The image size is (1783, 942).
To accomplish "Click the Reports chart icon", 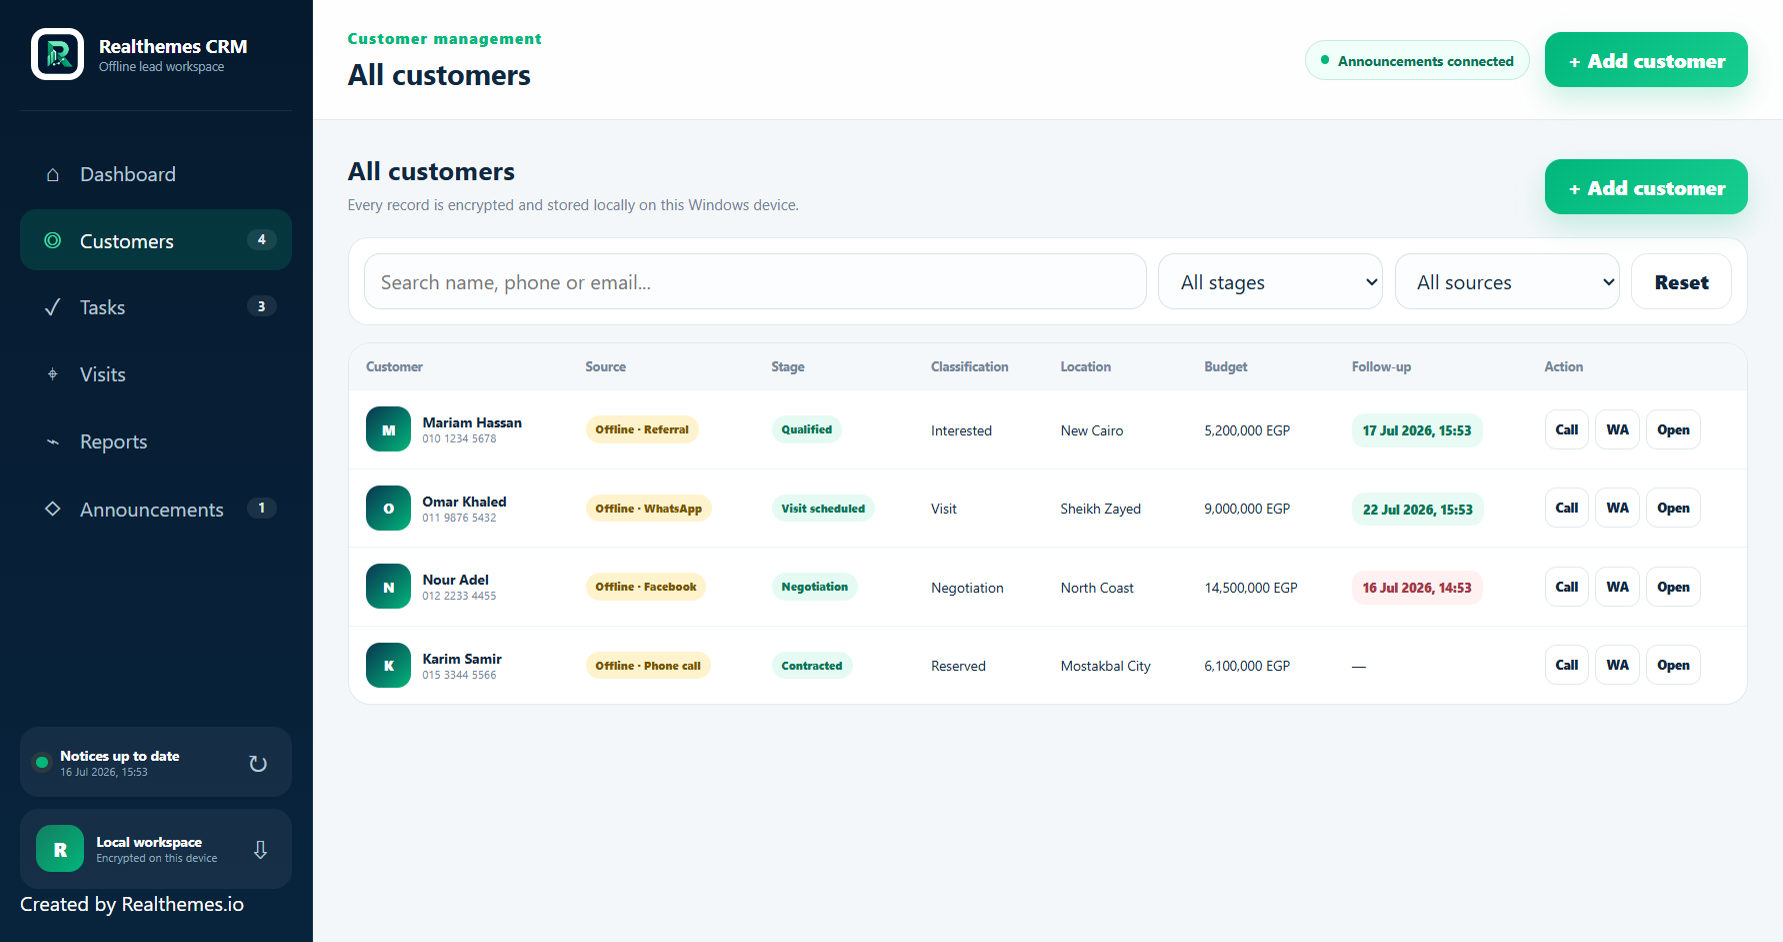I will coord(53,442).
